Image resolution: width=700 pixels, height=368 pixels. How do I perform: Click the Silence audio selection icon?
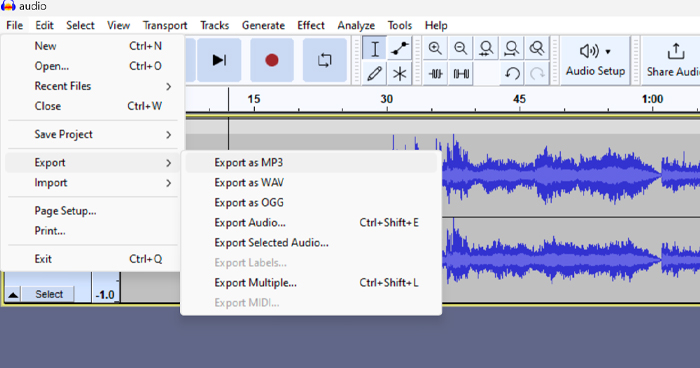(461, 73)
